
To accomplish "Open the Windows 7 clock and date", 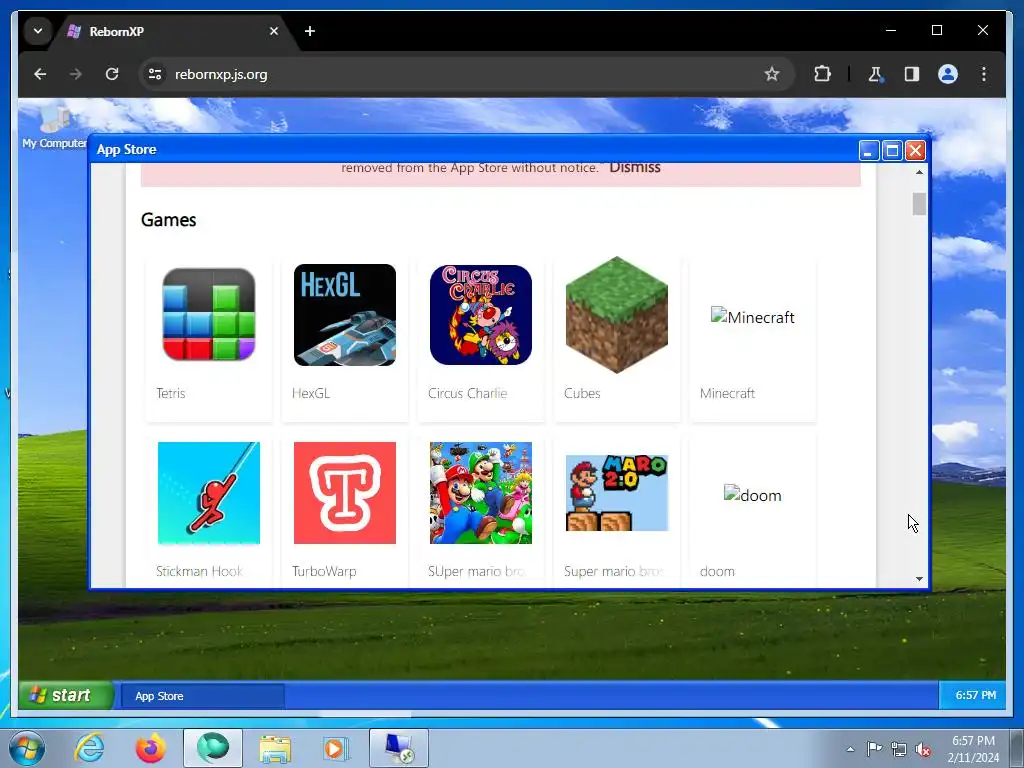I will (973, 749).
